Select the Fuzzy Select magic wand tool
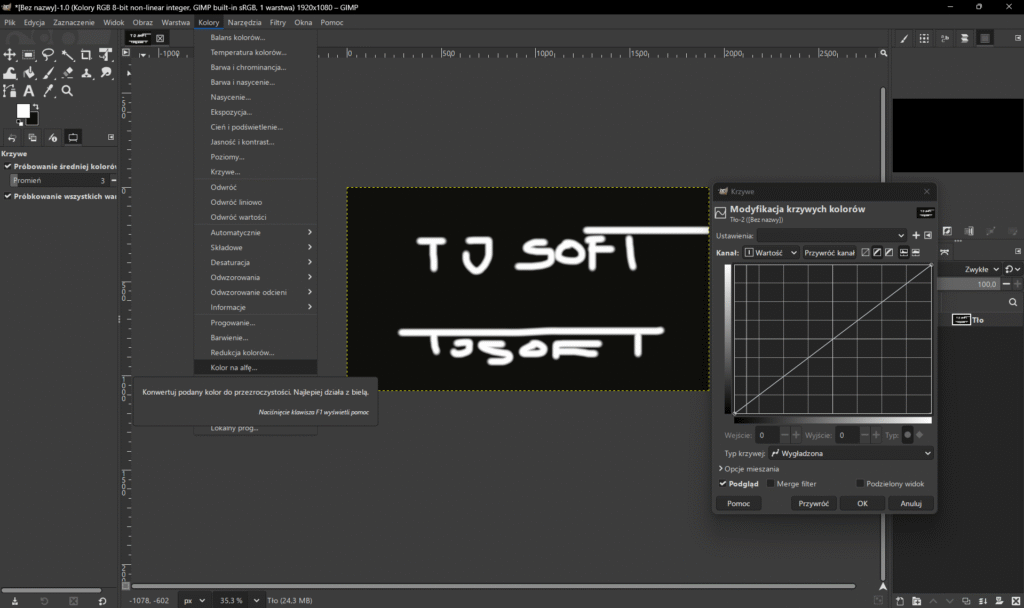Screen dimensions: 1024x608 pyautogui.click(x=67, y=55)
